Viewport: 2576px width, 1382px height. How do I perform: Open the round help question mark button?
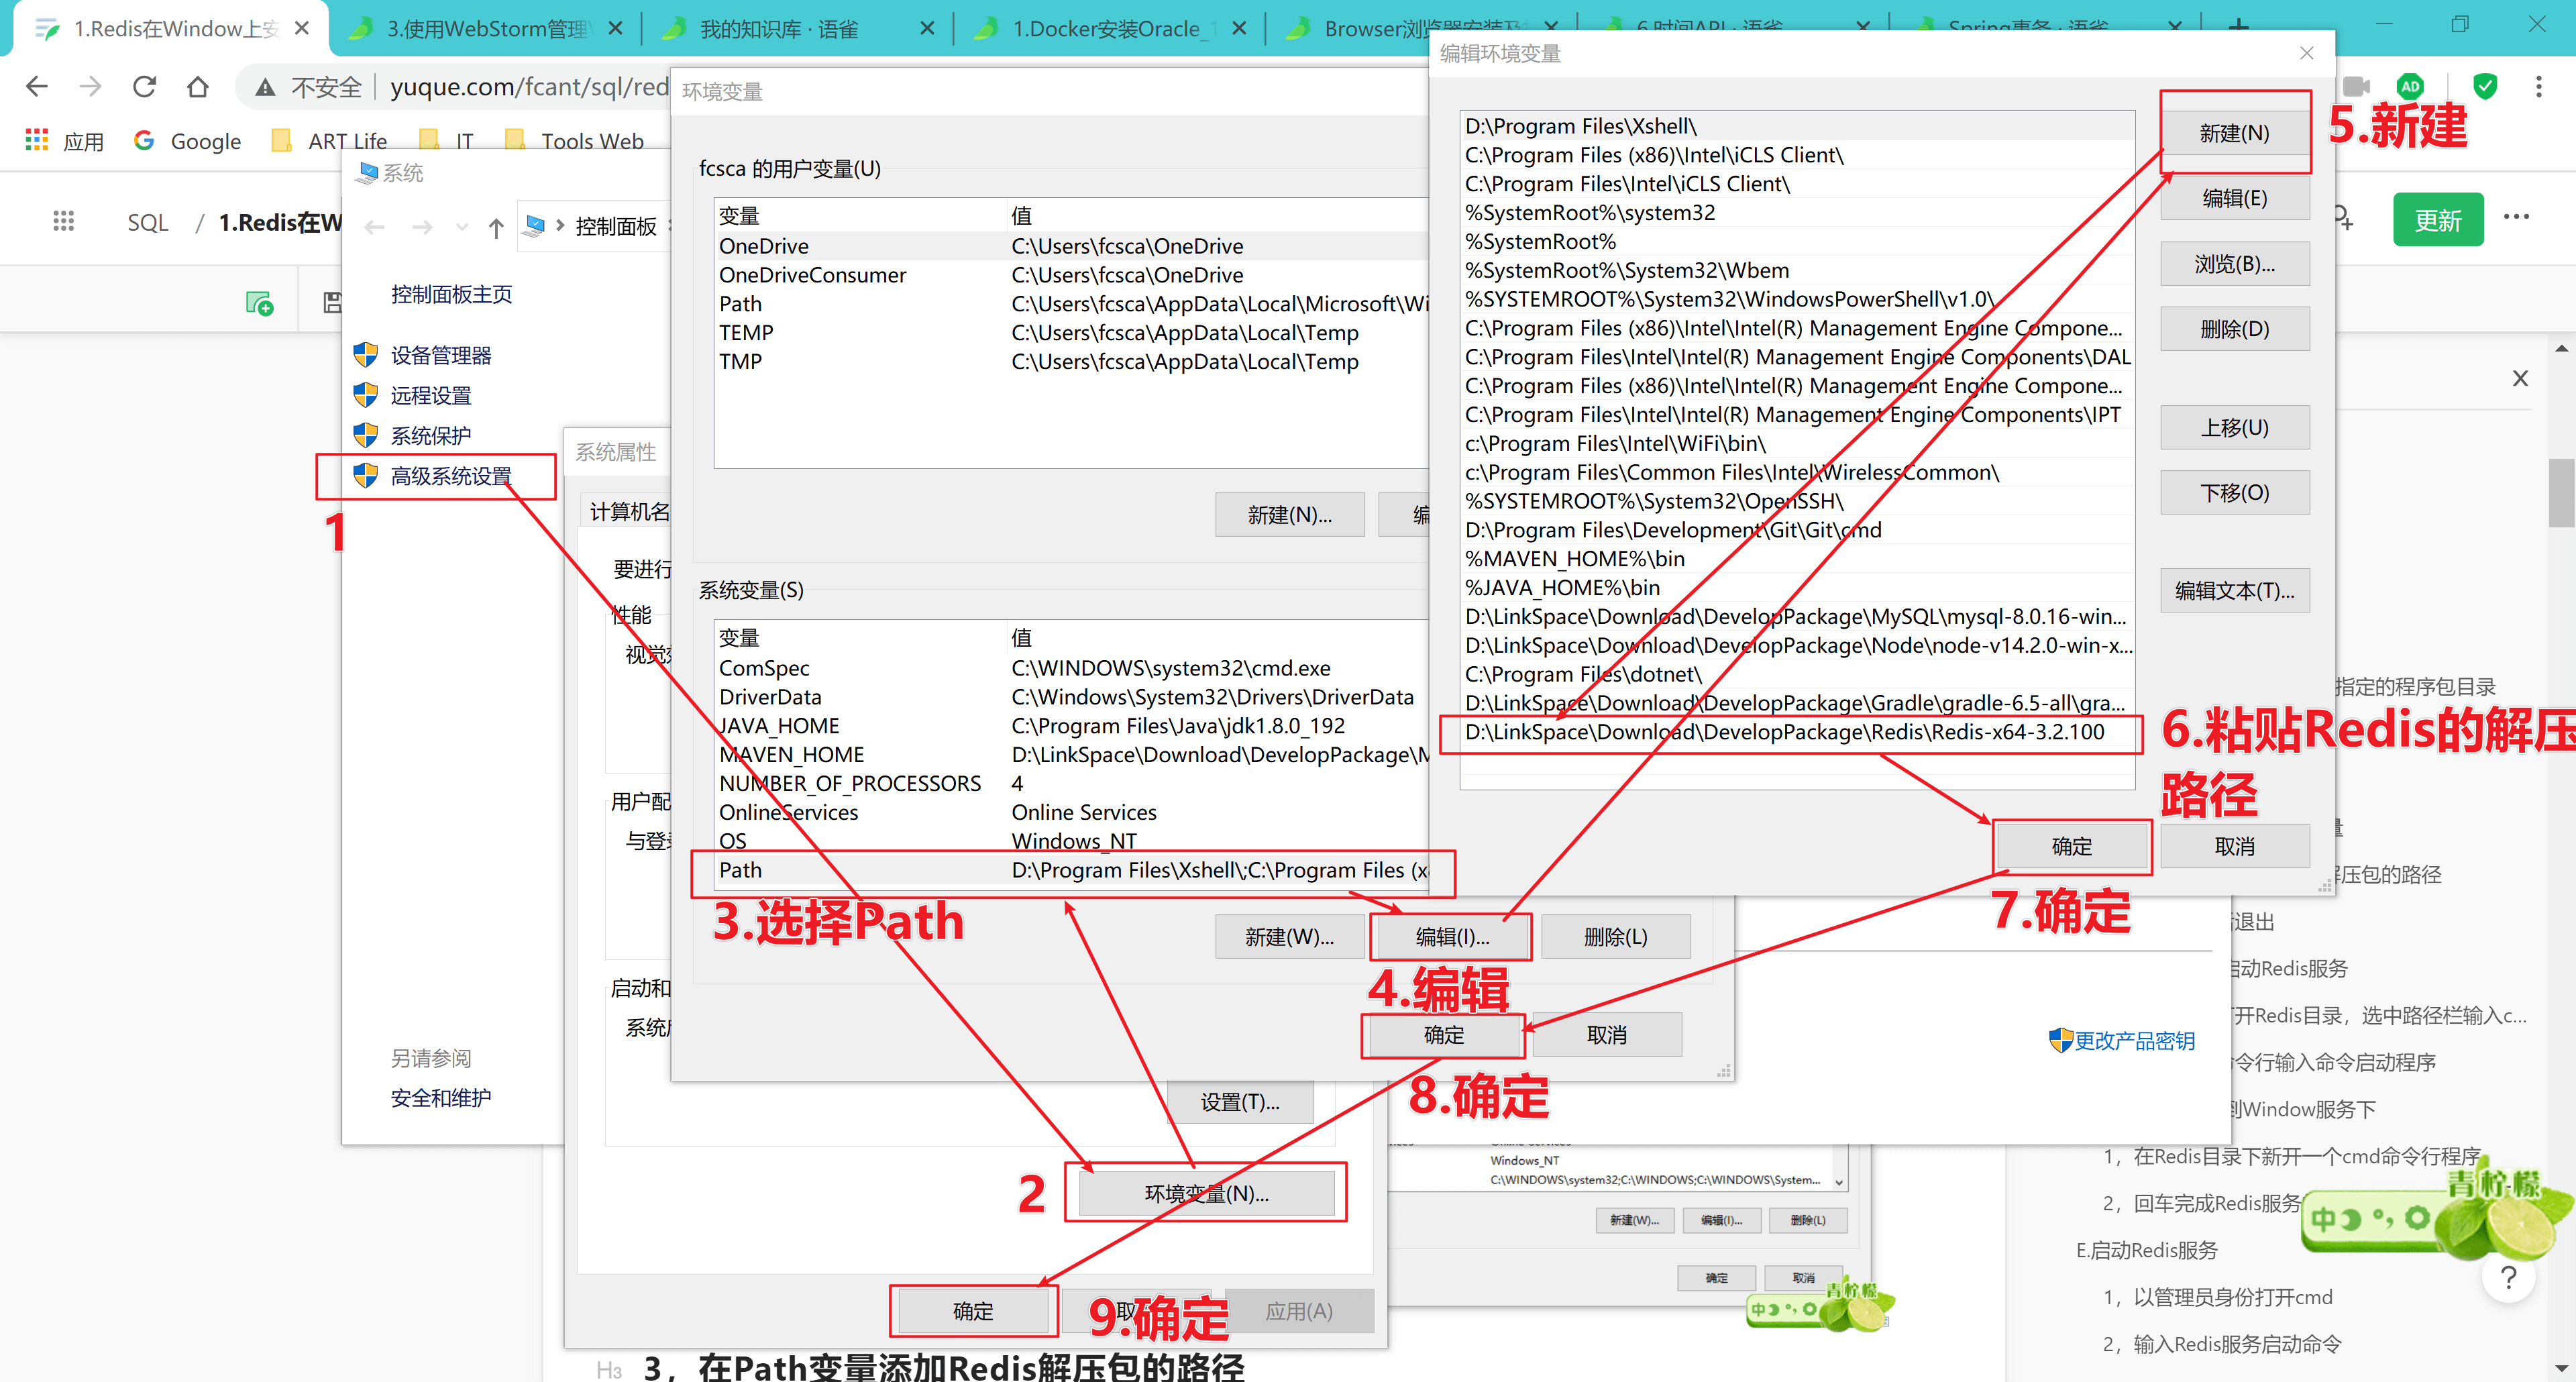[x=2508, y=1277]
